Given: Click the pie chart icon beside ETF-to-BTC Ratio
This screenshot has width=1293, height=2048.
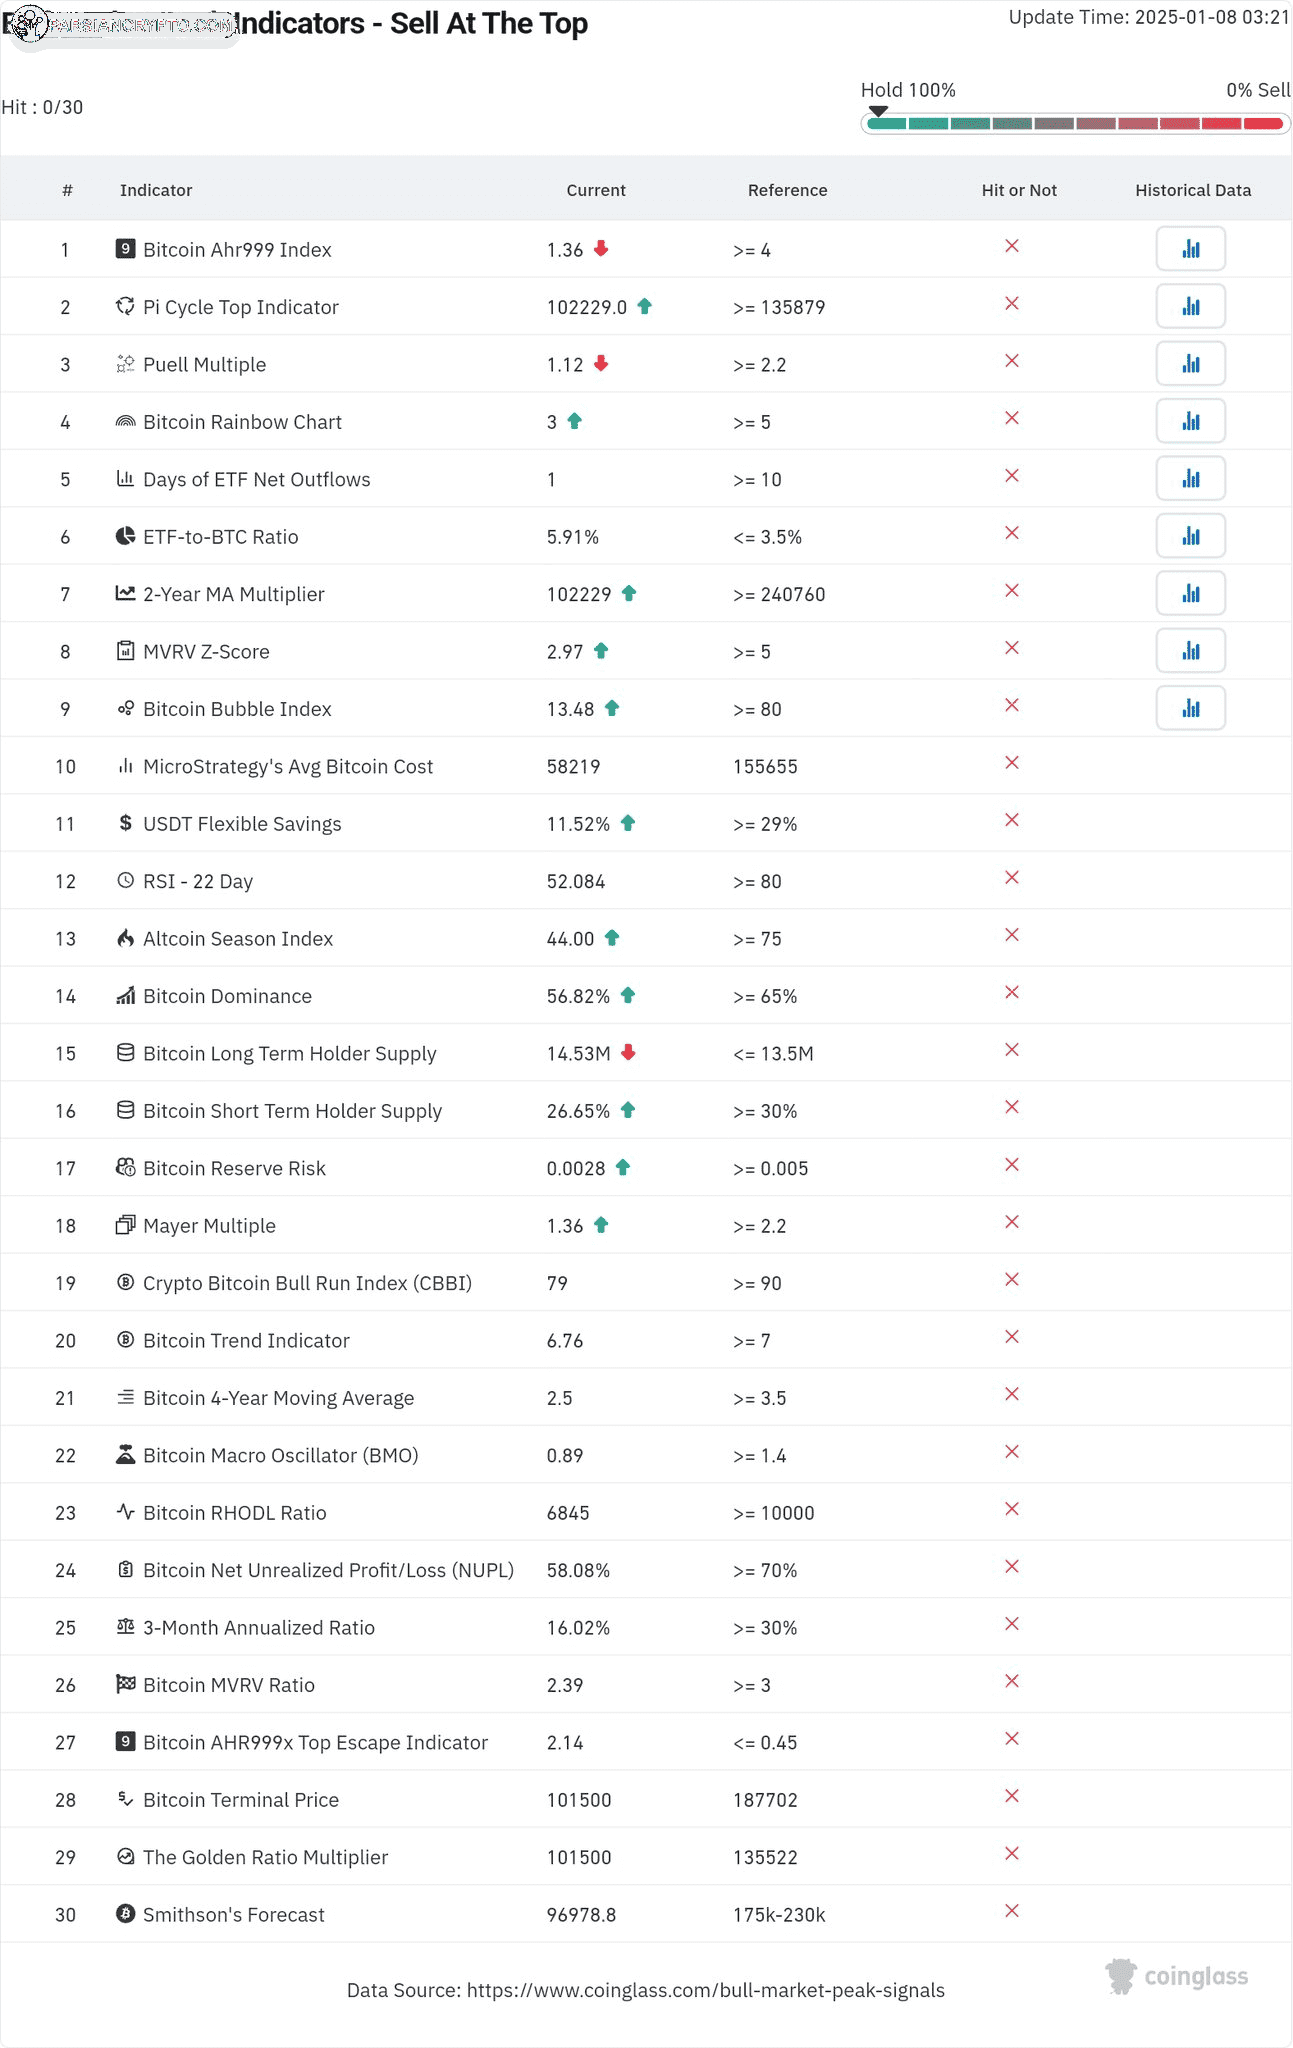Looking at the screenshot, I should tap(125, 535).
